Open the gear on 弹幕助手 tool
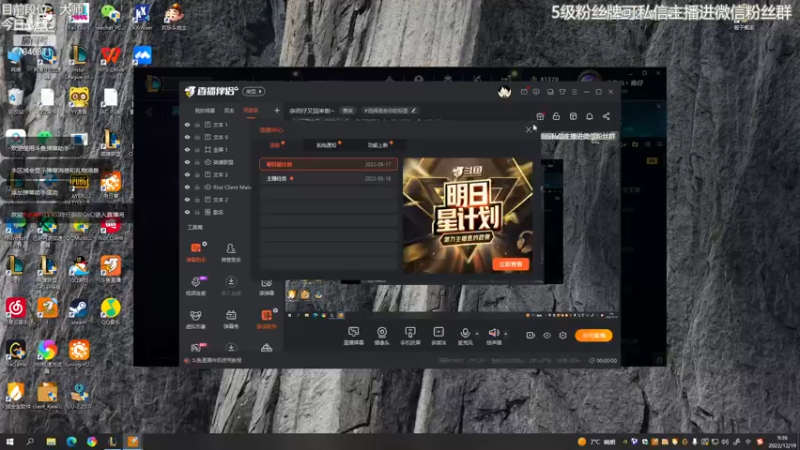 tap(205, 244)
